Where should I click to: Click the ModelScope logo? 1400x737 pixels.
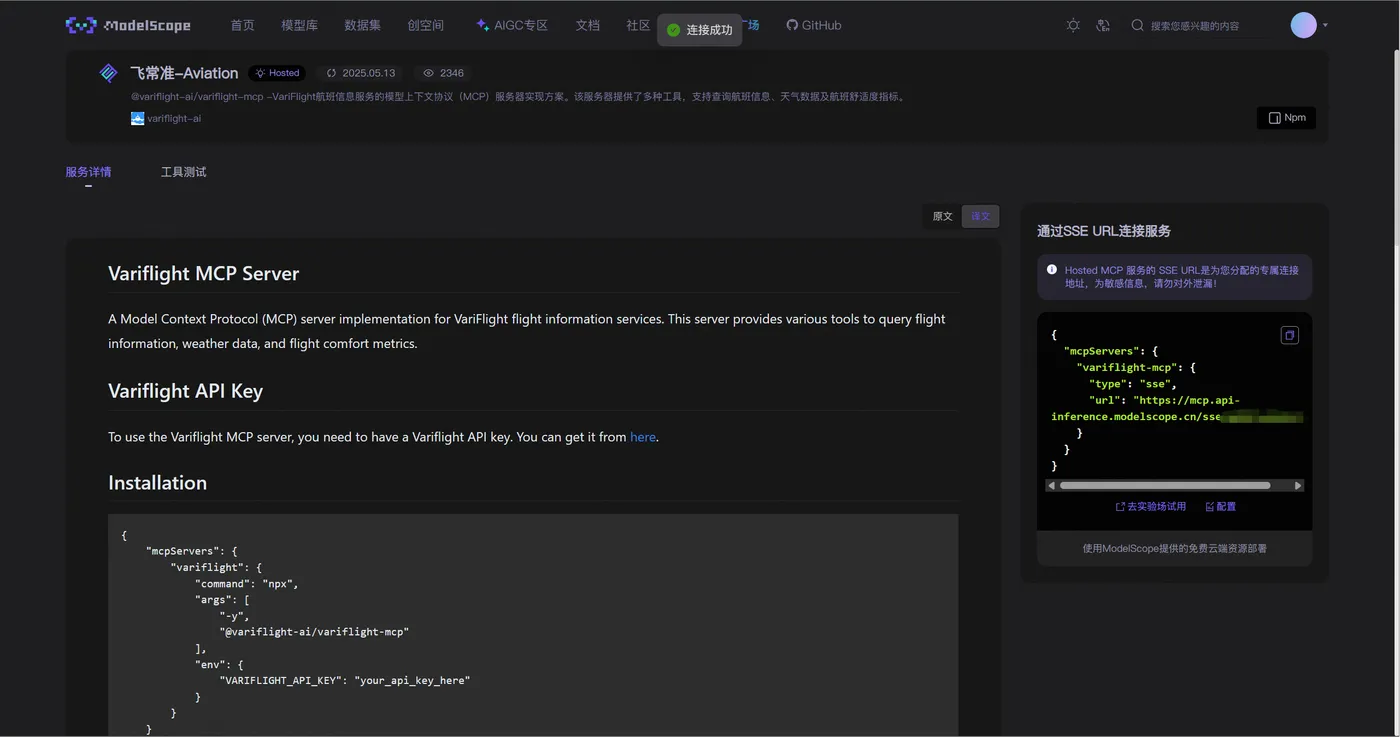[x=128, y=25]
